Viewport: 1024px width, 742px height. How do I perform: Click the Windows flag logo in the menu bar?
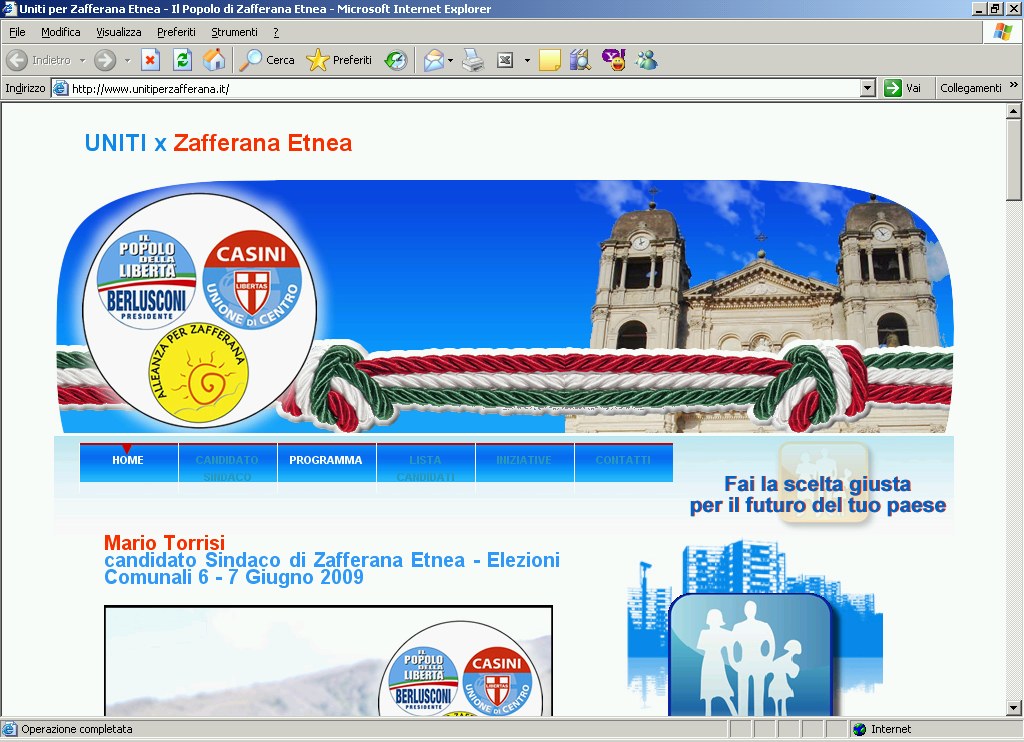(x=1002, y=31)
